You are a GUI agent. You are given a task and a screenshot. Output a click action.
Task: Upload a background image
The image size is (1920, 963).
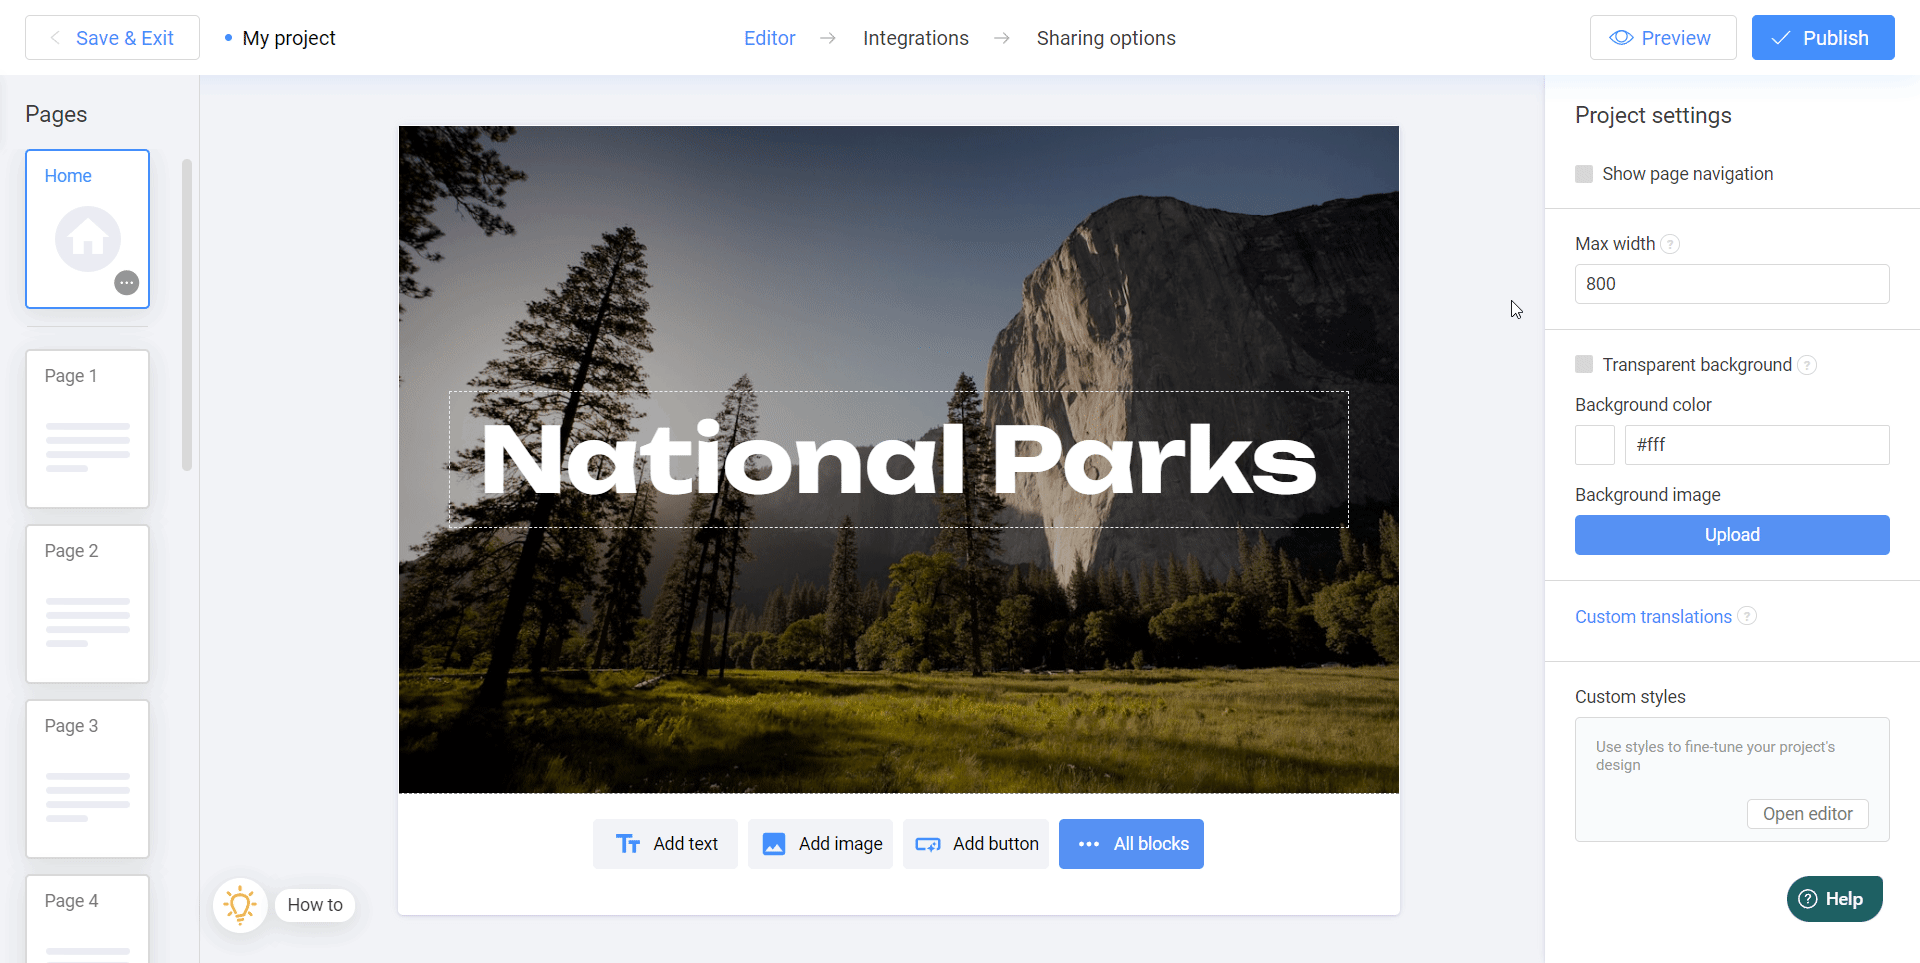coord(1732,535)
